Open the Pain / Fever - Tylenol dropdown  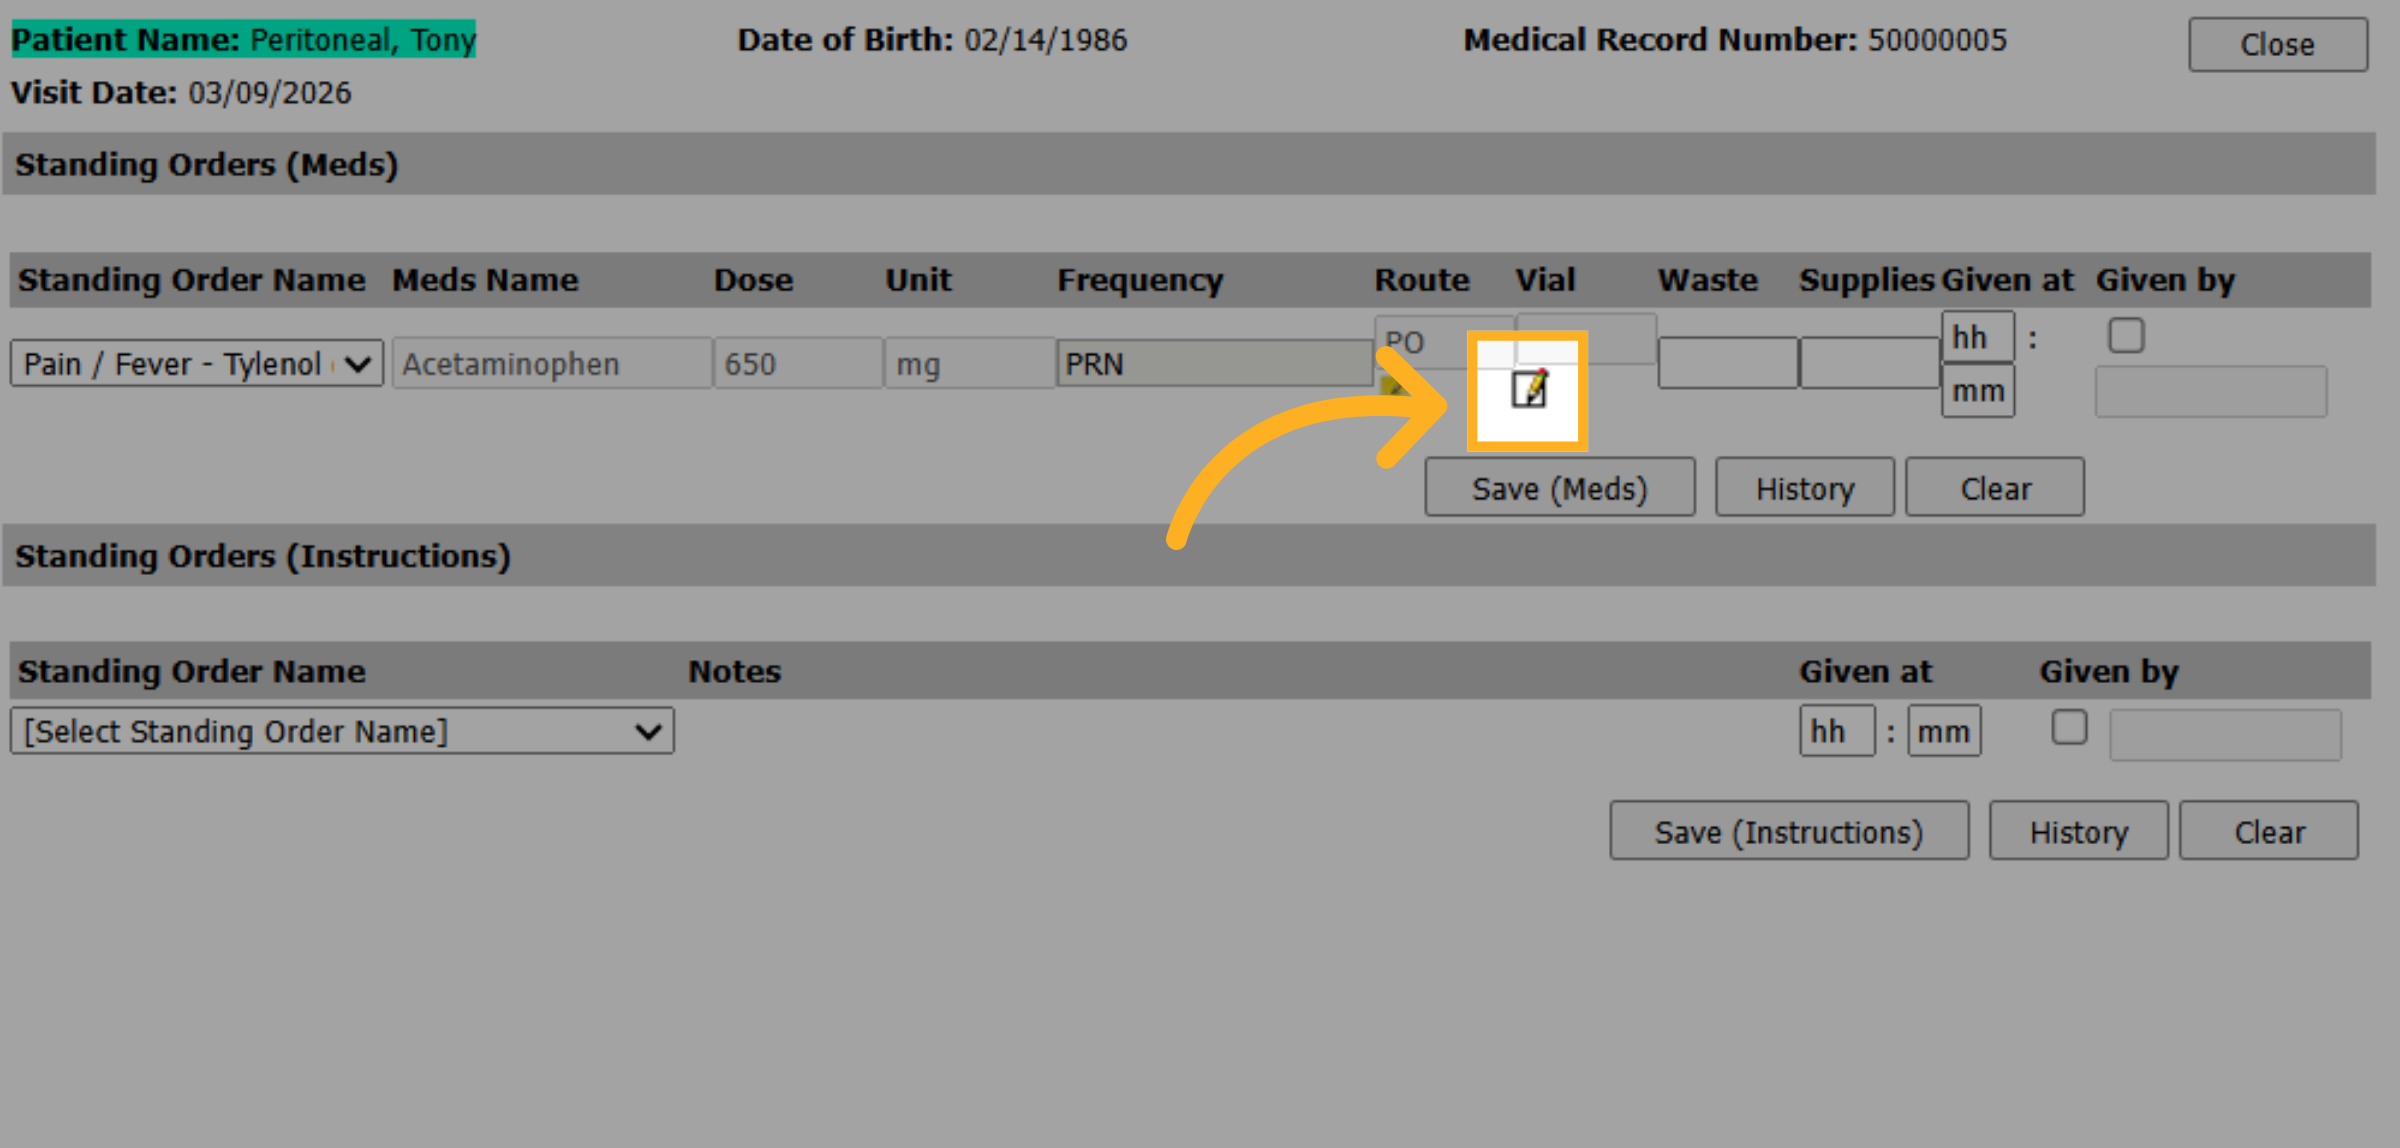197,363
